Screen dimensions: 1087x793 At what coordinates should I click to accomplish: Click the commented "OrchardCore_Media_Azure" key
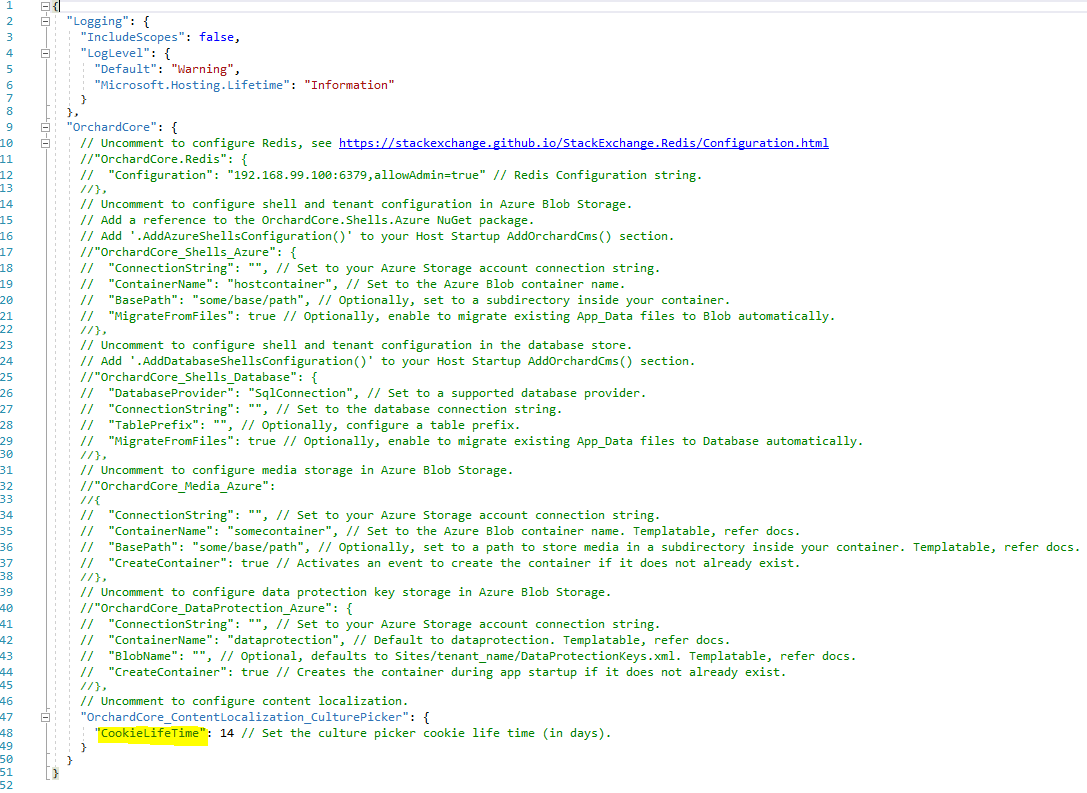coord(181,487)
